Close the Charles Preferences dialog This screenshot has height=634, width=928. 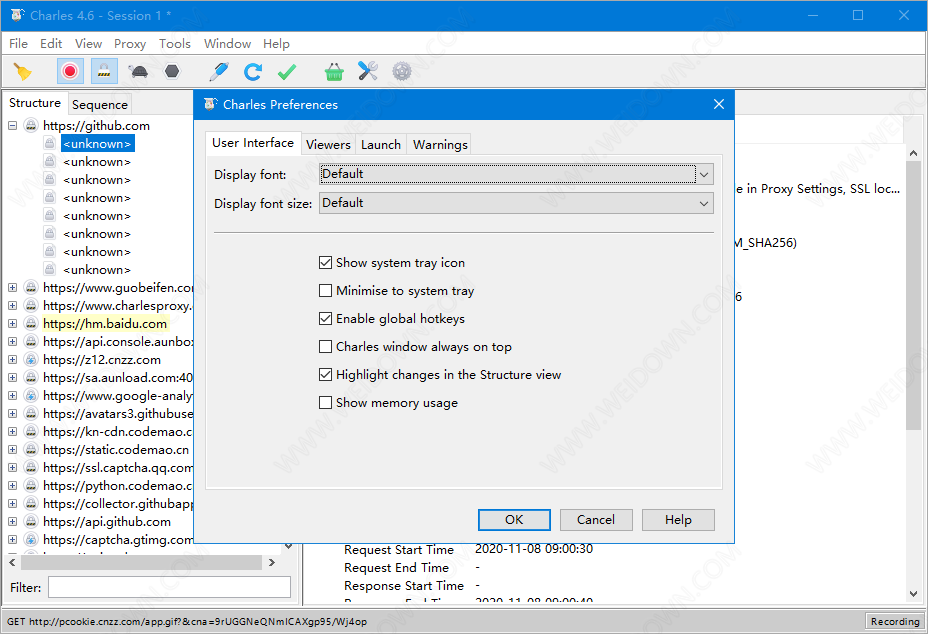pyautogui.click(x=719, y=104)
